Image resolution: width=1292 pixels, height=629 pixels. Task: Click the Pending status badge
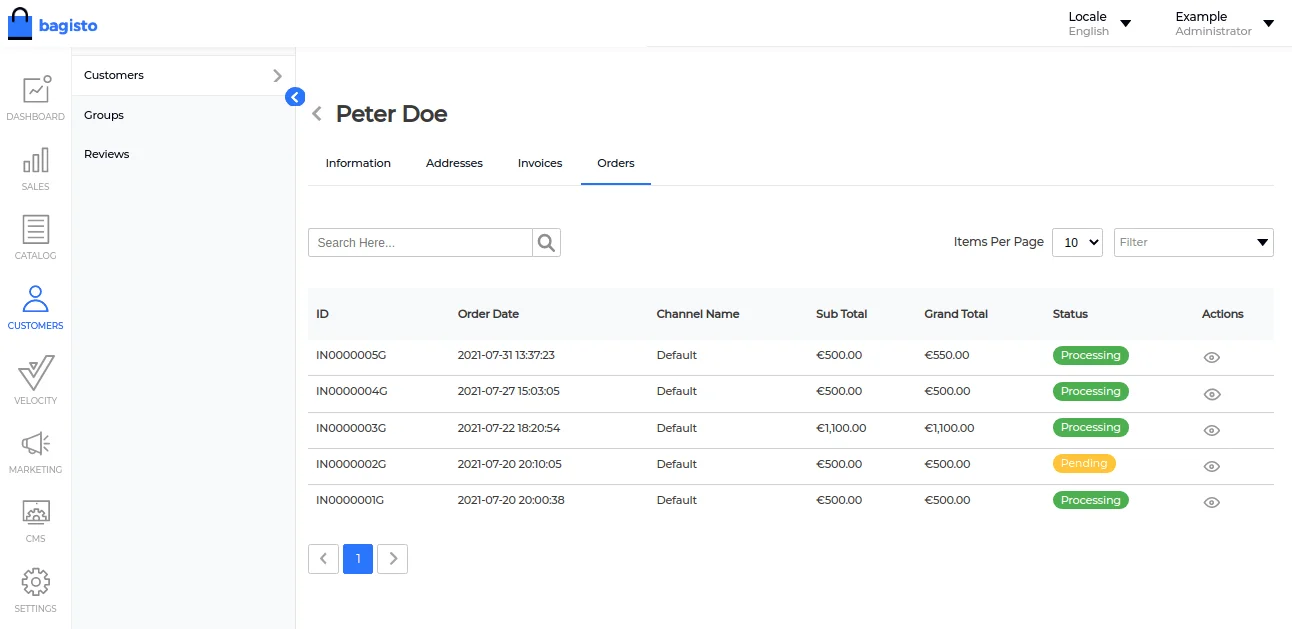1084,464
